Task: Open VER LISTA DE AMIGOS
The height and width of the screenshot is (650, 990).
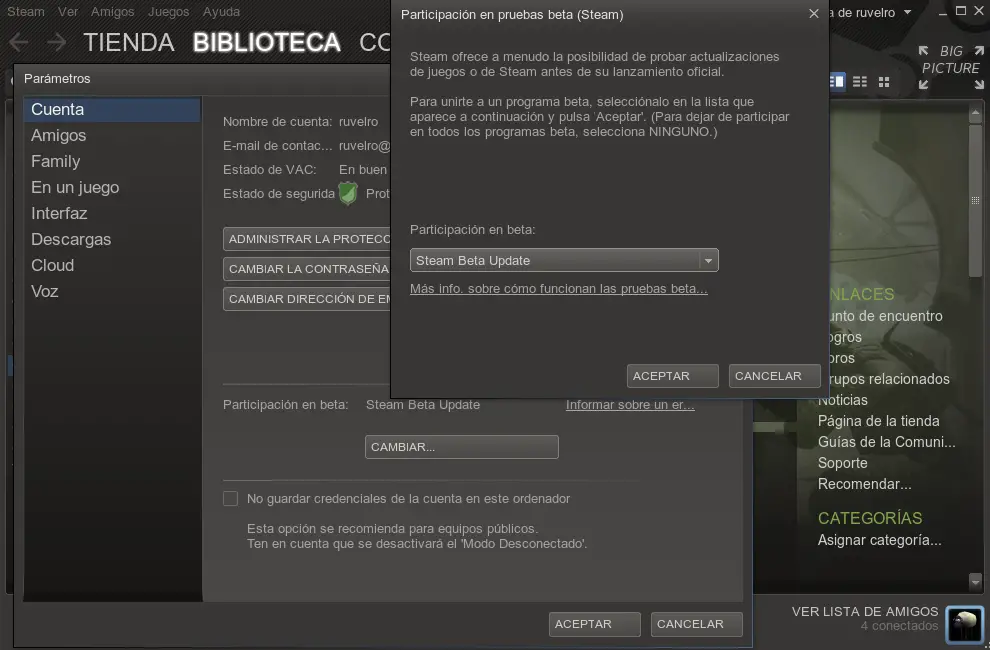Action: coord(865,611)
